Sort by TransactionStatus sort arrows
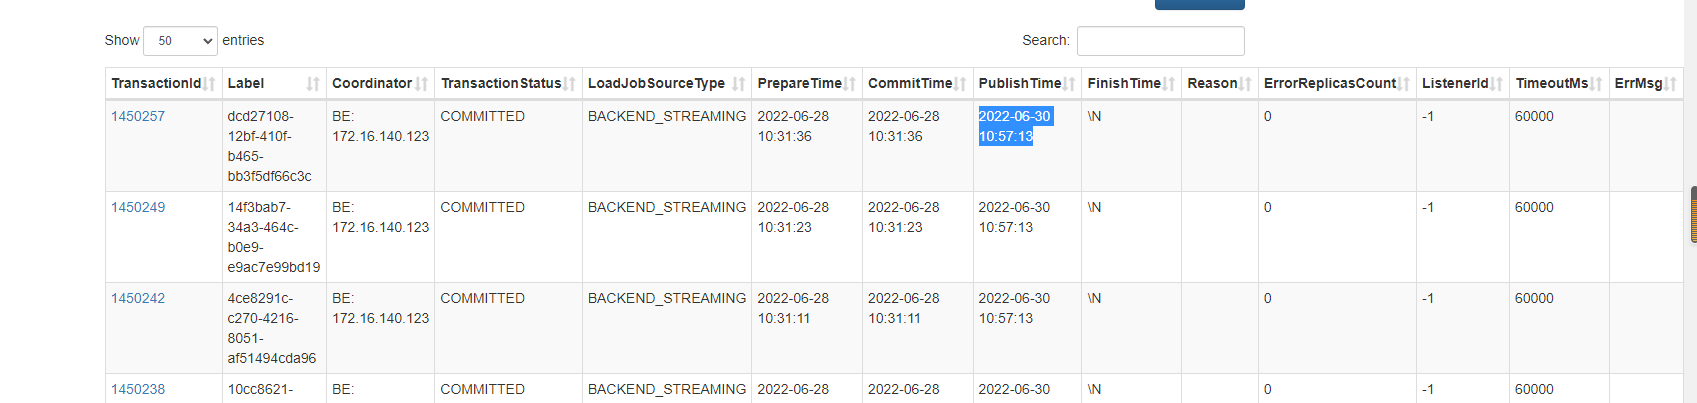The image size is (1697, 403). tap(570, 84)
